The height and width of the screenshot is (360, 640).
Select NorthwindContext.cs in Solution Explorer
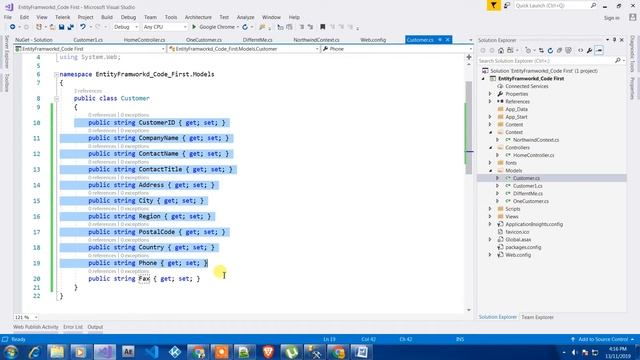[x=536, y=140]
